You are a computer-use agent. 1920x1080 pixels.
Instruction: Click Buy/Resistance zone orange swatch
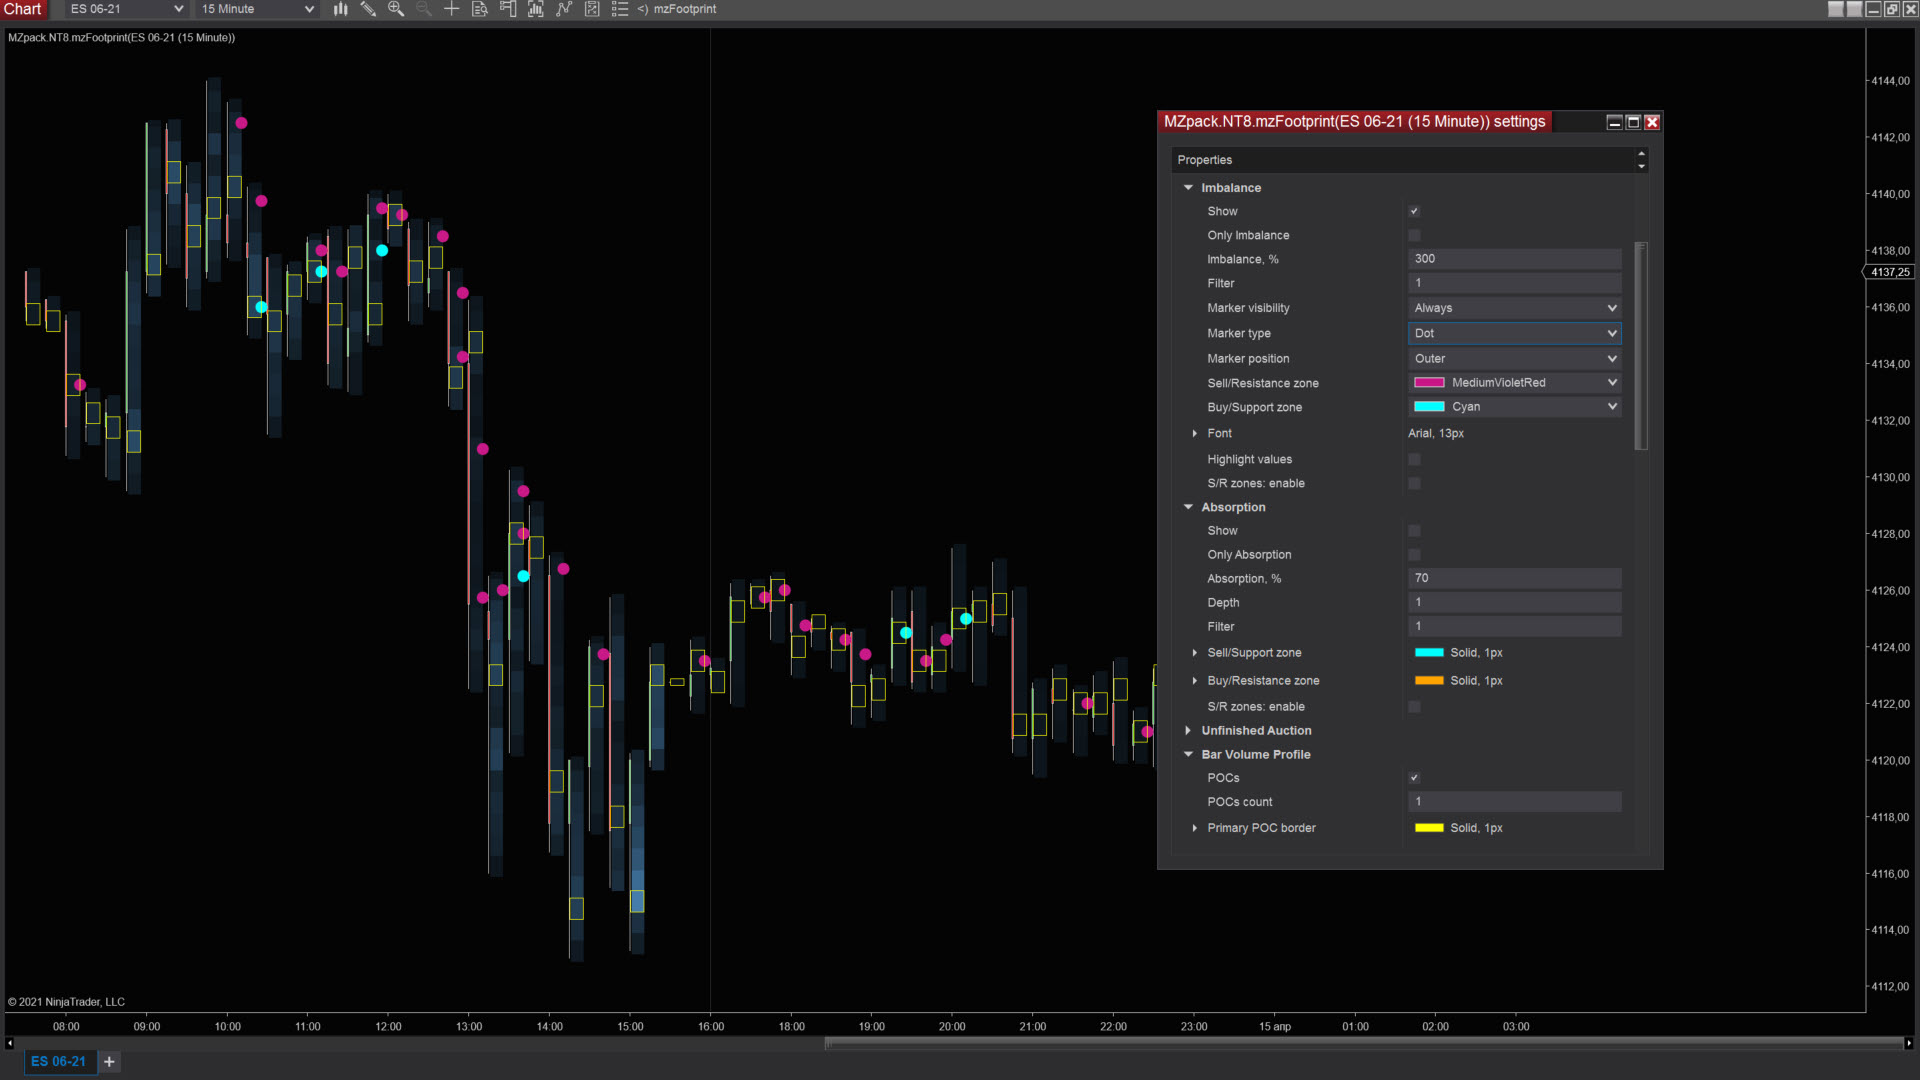click(x=1429, y=680)
